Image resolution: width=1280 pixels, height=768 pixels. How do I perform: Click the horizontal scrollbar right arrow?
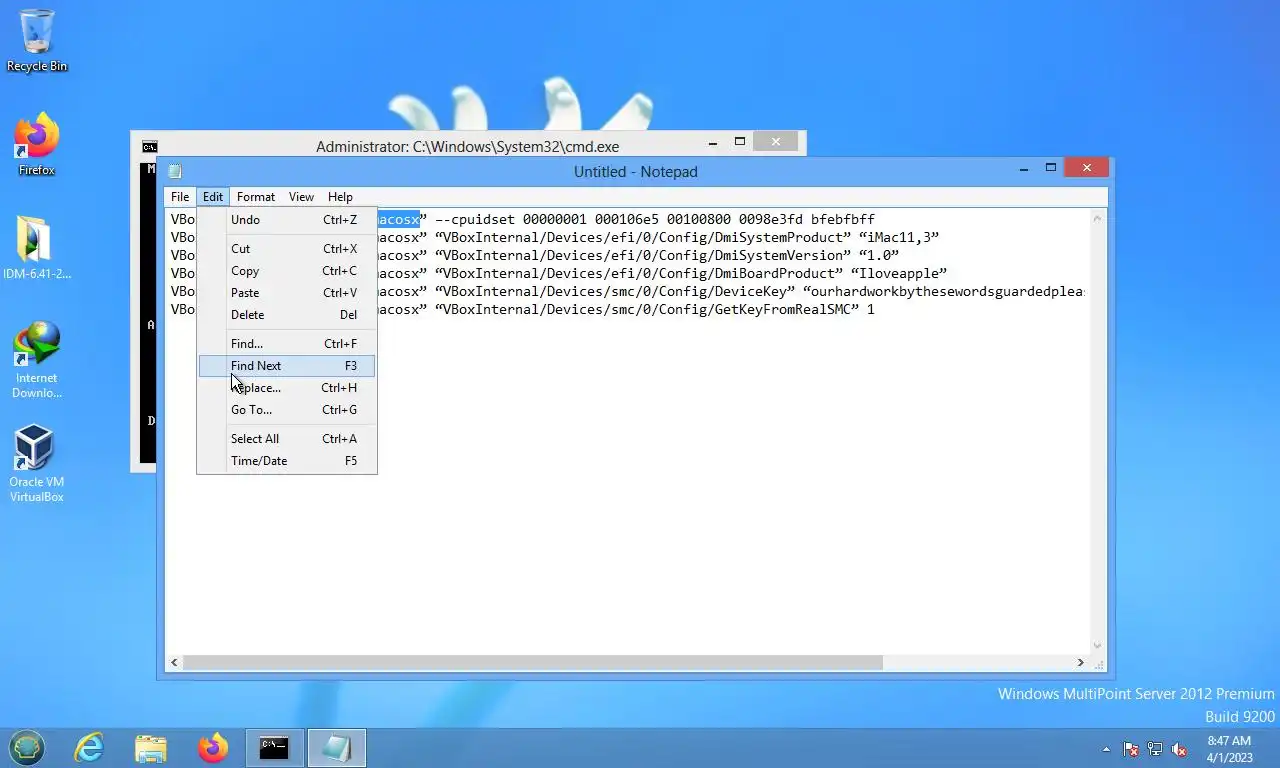[1080, 663]
